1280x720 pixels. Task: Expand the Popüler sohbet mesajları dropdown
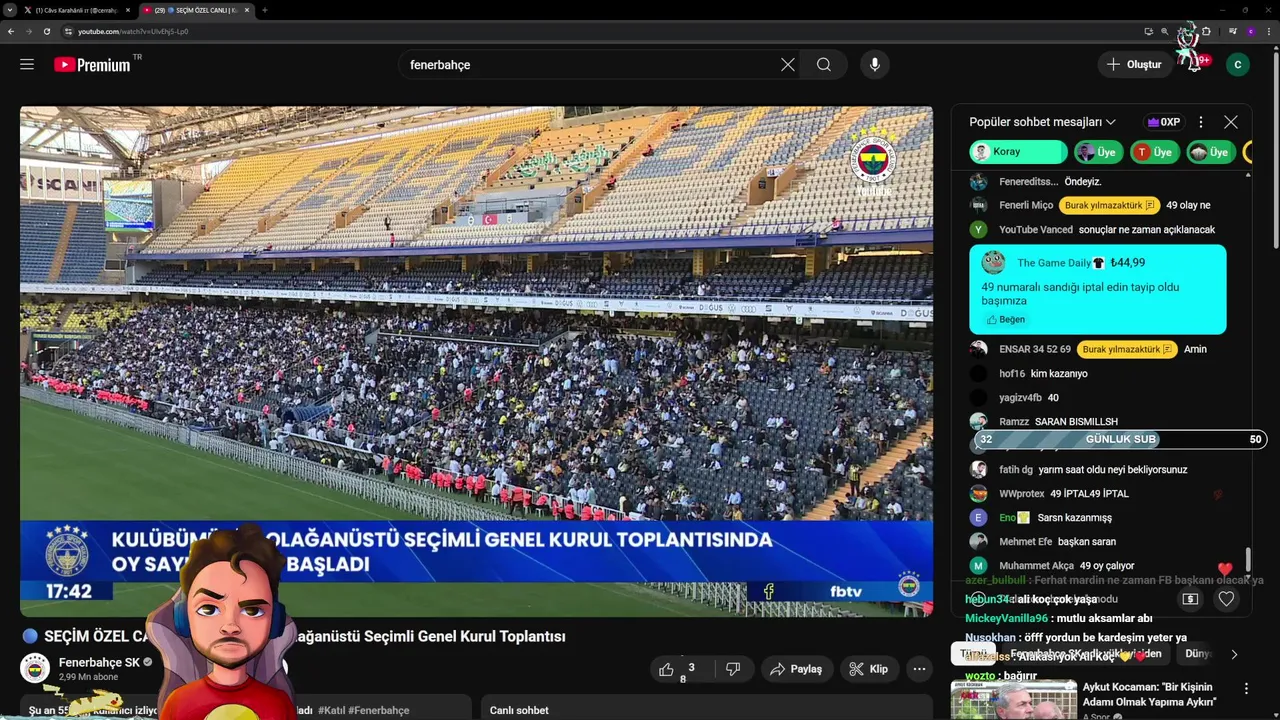(x=1042, y=122)
